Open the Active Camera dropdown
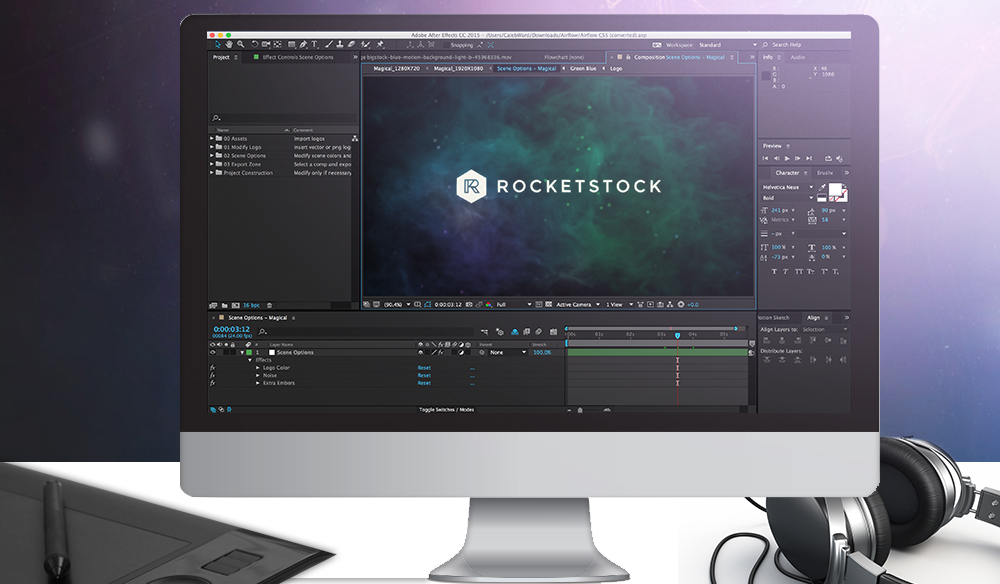This screenshot has height=584, width=1000. tap(578, 305)
